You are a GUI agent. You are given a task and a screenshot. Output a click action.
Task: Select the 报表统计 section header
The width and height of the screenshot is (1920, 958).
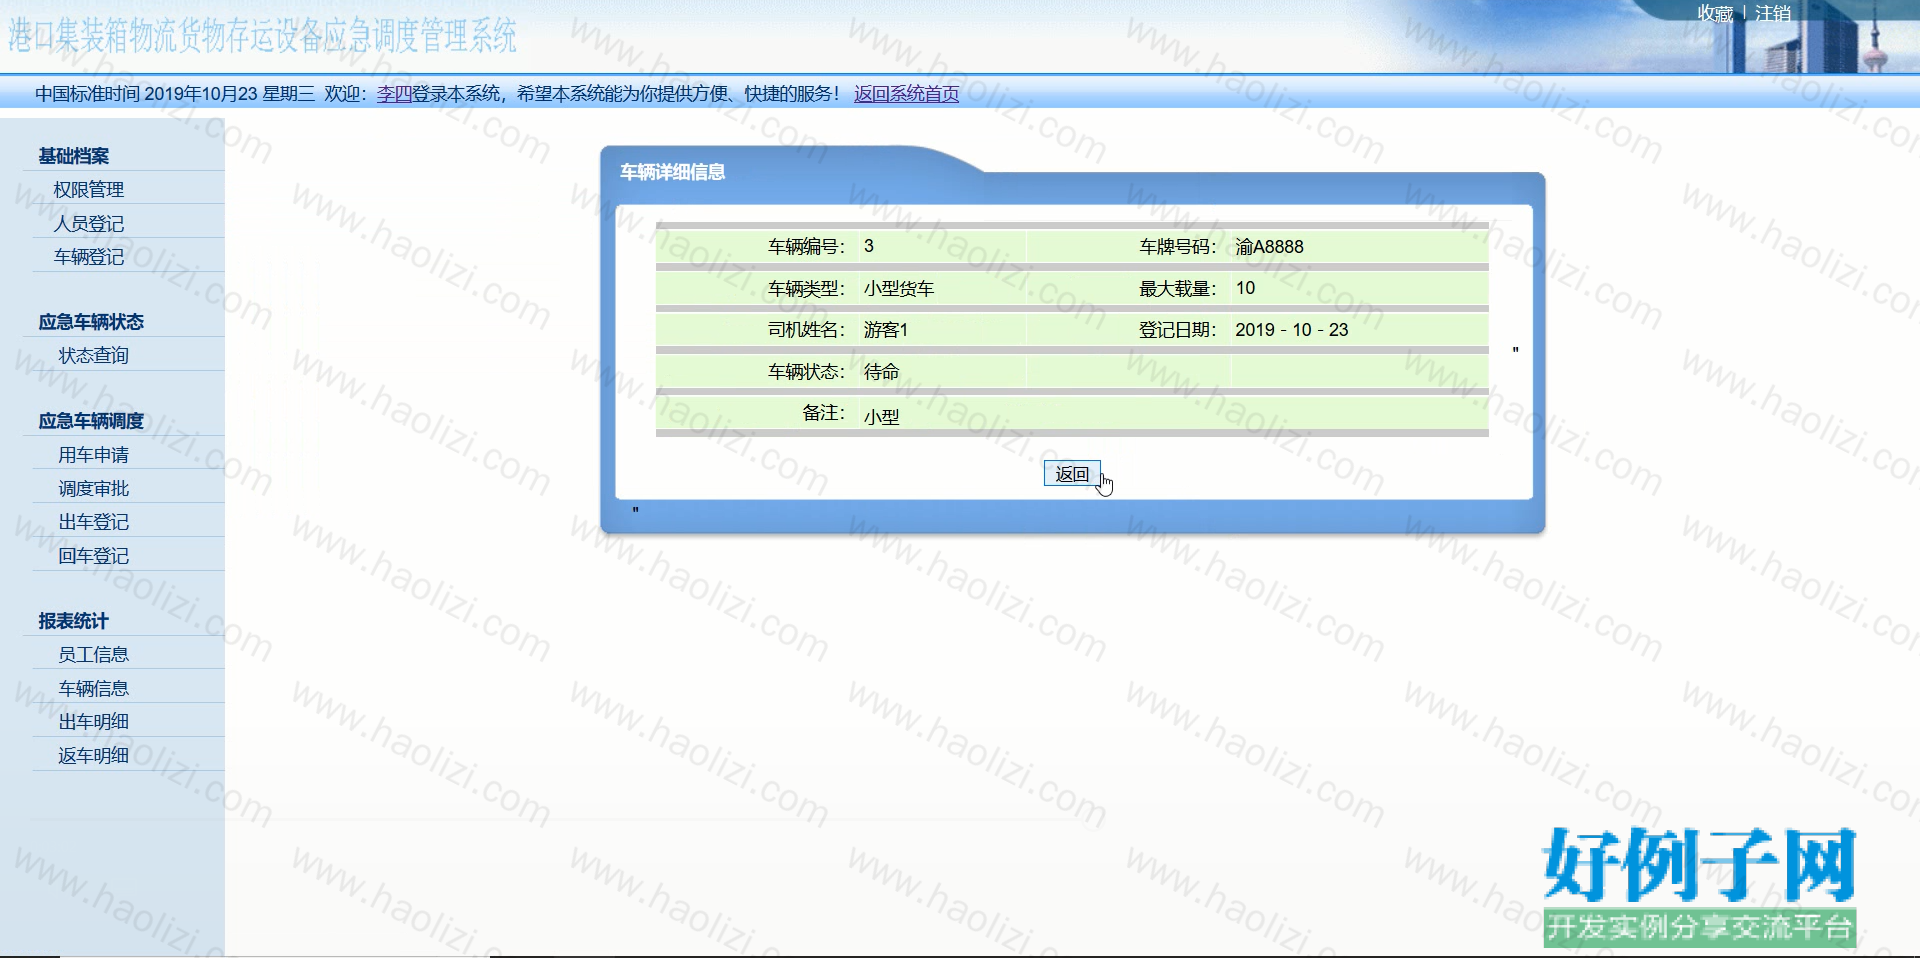point(74,621)
